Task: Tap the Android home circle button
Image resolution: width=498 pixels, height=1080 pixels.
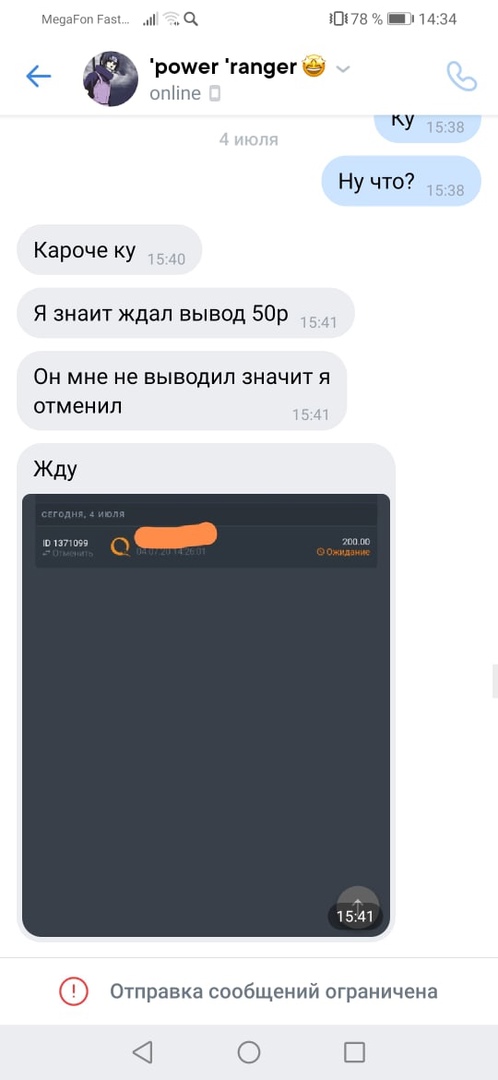Action: (249, 1052)
